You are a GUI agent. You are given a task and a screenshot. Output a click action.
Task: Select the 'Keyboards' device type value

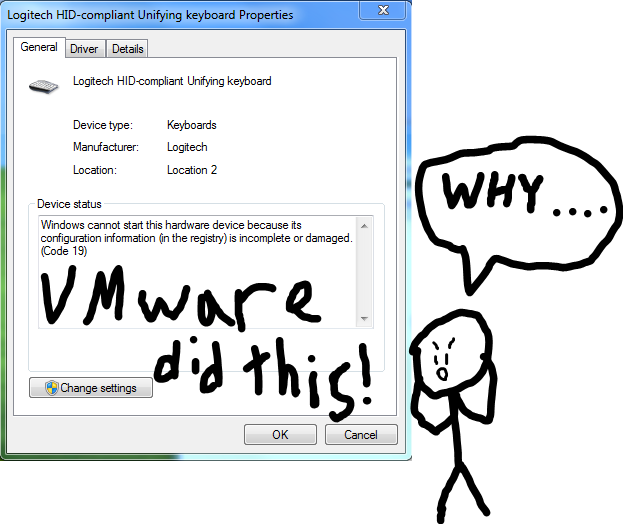click(x=192, y=125)
